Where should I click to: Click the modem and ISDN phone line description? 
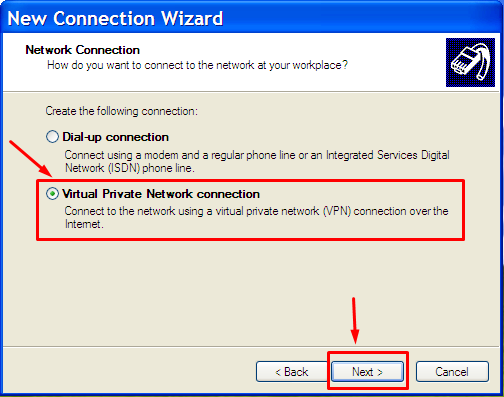tap(257, 161)
